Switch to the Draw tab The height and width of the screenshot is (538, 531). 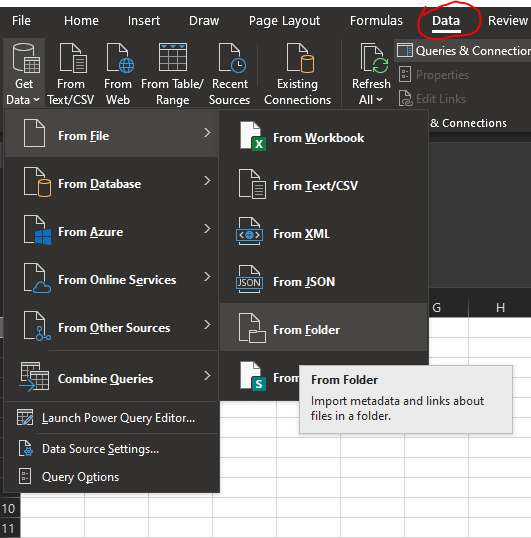tap(204, 21)
